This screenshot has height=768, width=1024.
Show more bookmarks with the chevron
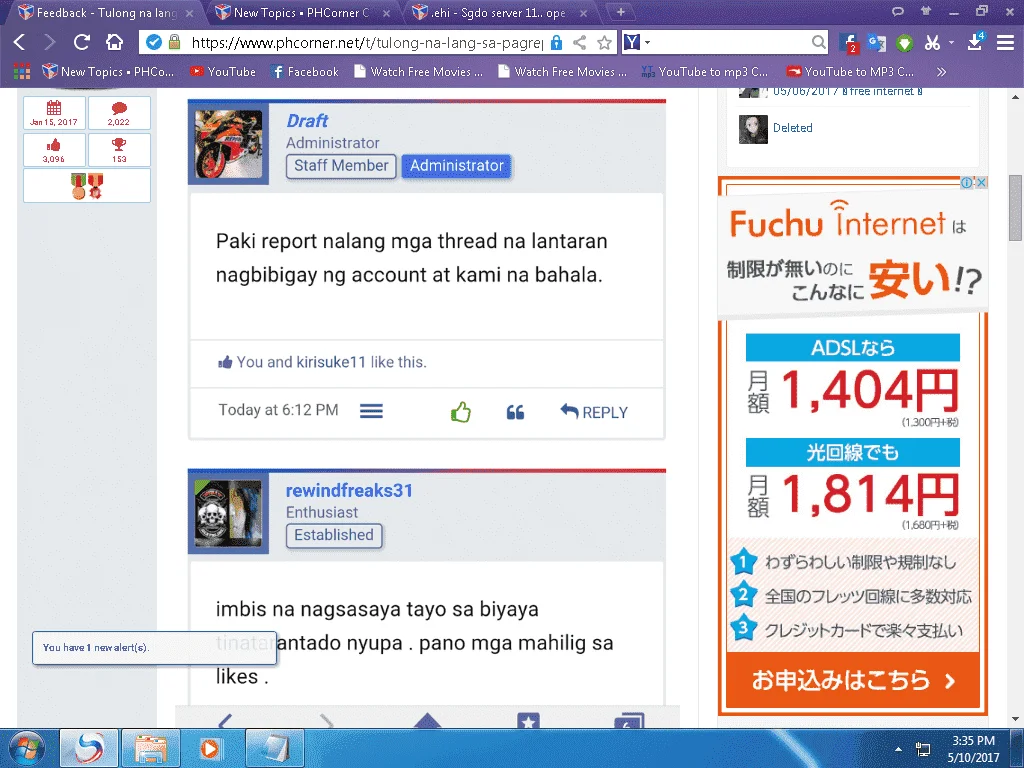tap(941, 72)
